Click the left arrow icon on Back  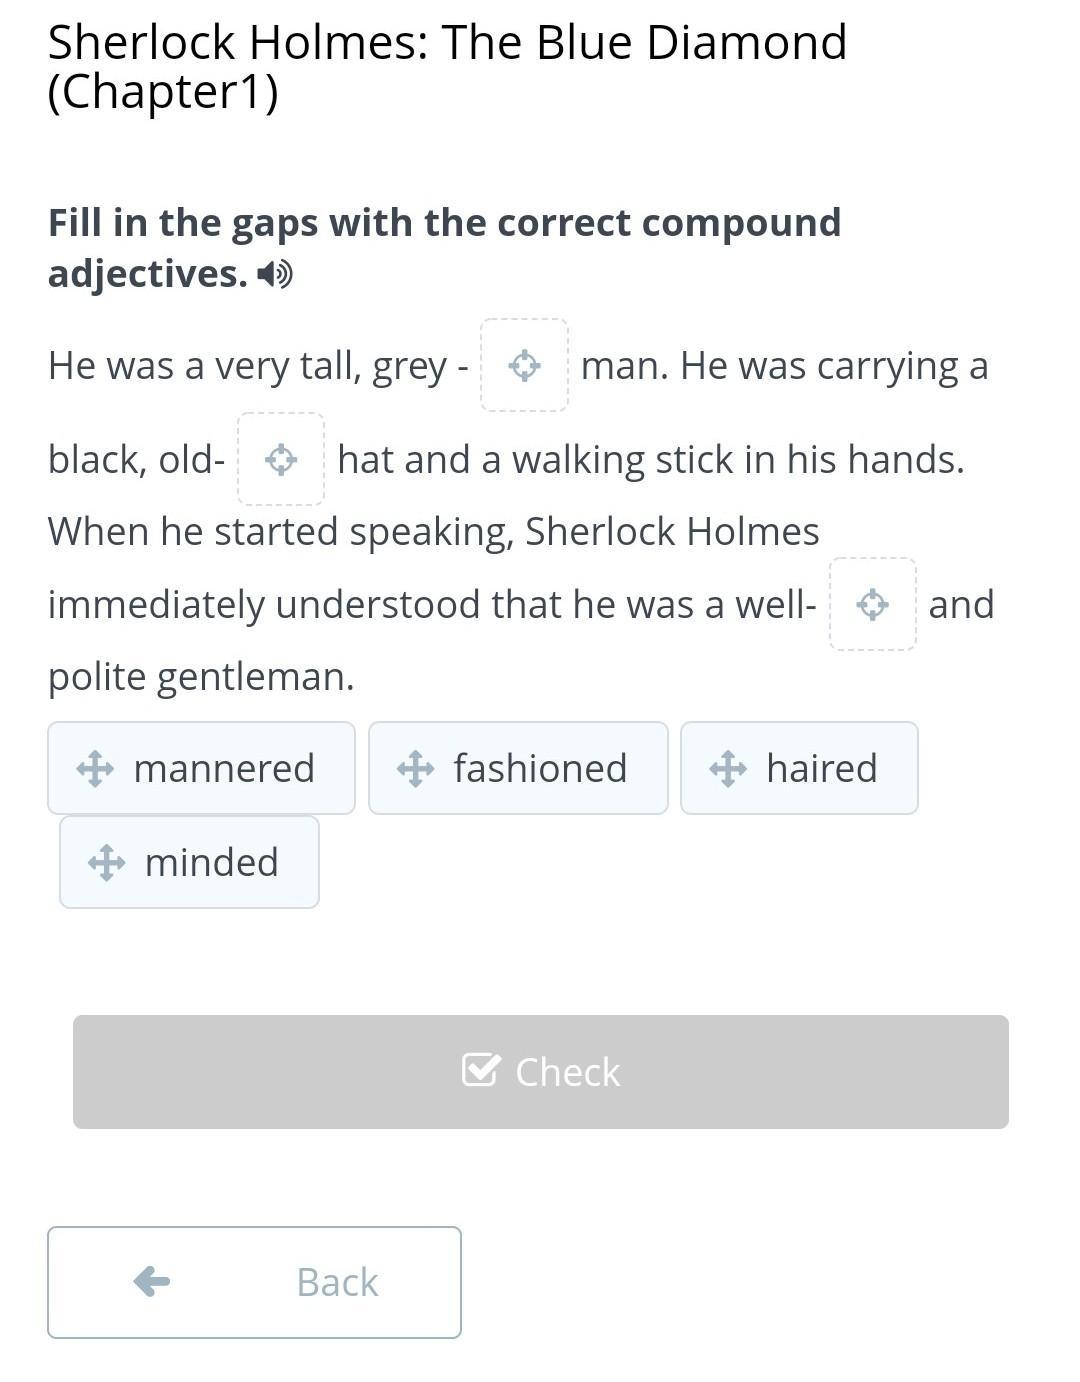(x=152, y=1281)
